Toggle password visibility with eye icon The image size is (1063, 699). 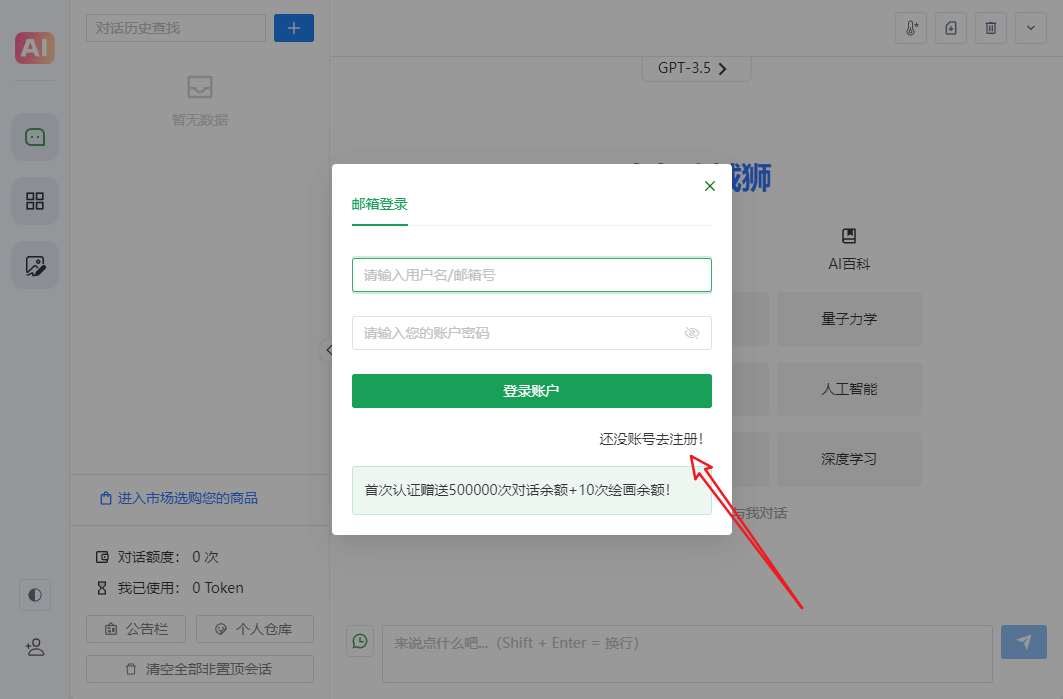692,333
